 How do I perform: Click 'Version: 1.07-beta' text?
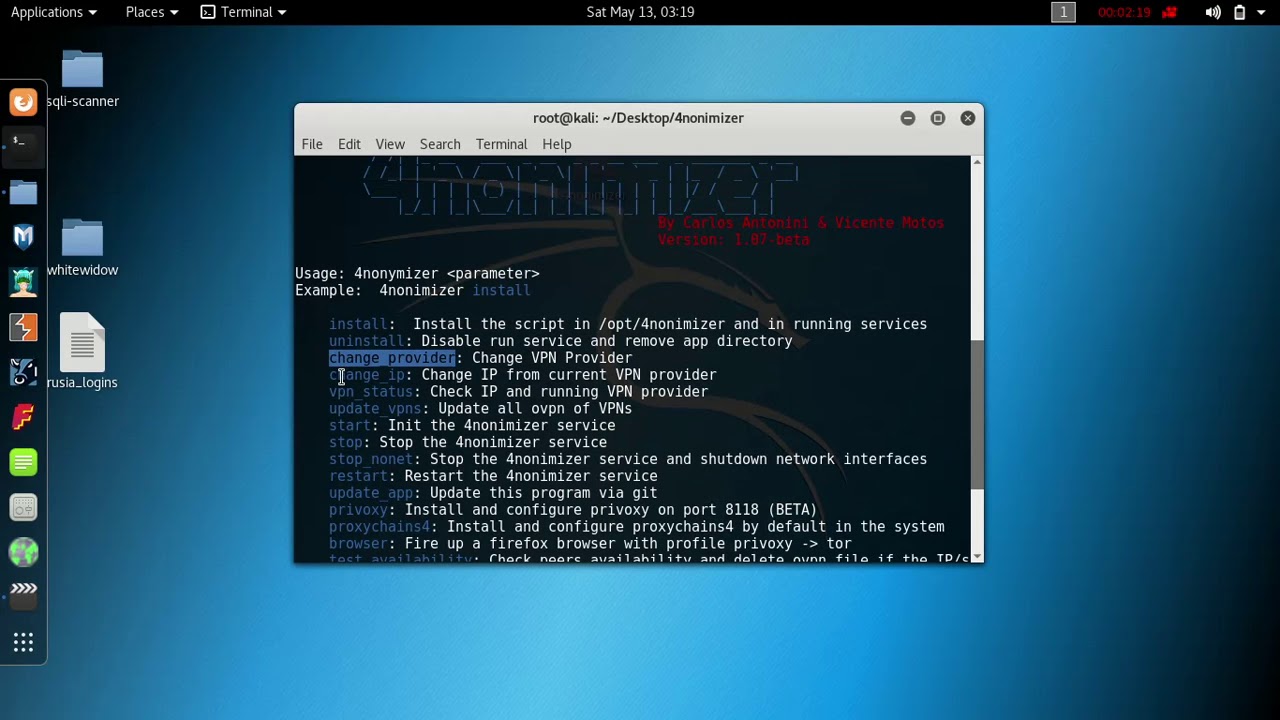[x=733, y=240]
